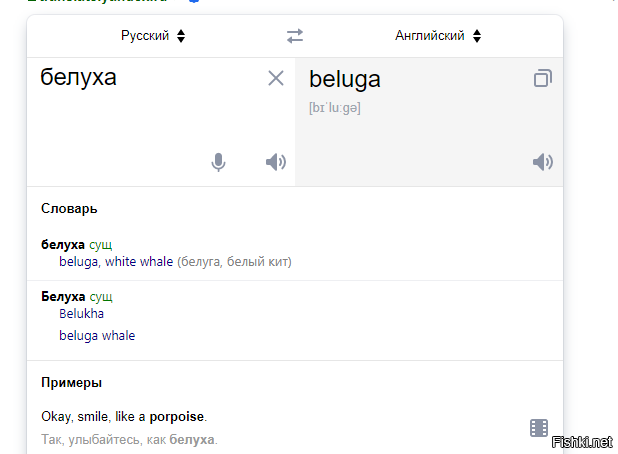Image resolution: width=618 pixels, height=454 pixels.
Task: Choose the 'beluga whale' dictionary entry
Action: point(97,336)
